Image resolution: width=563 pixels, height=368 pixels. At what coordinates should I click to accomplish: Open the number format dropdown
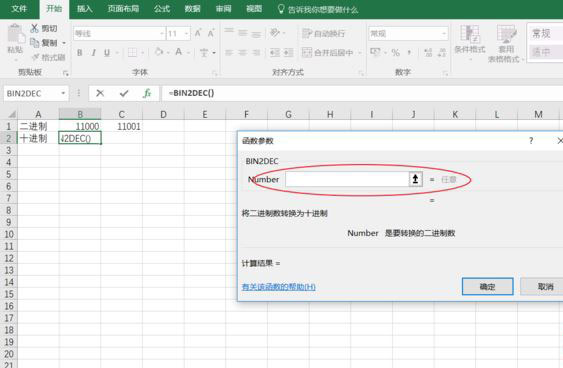pyautogui.click(x=444, y=34)
